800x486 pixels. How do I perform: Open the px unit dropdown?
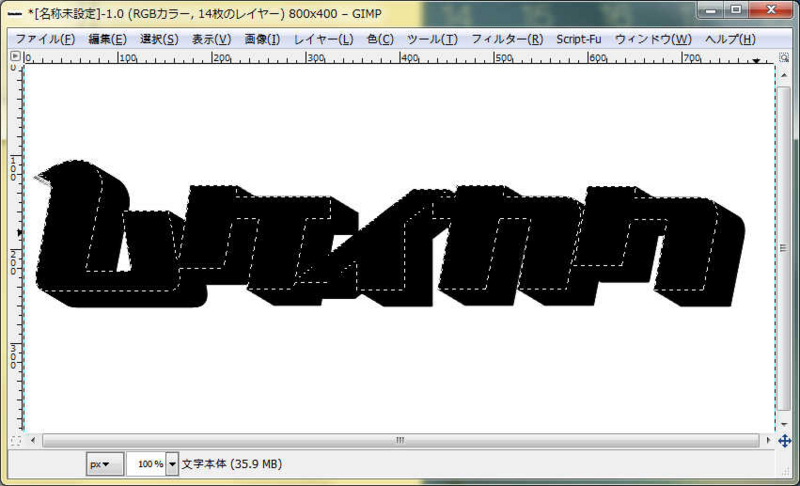point(105,464)
